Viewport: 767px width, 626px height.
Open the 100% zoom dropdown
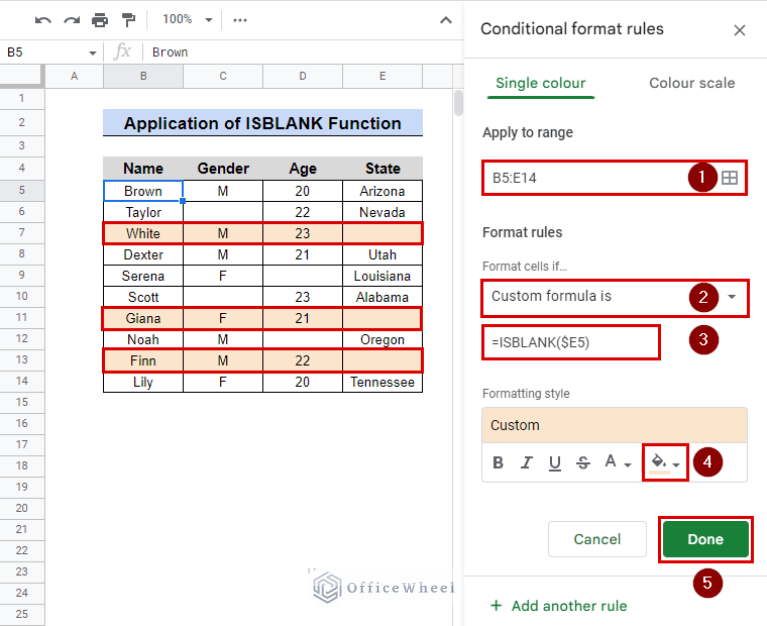[188, 20]
